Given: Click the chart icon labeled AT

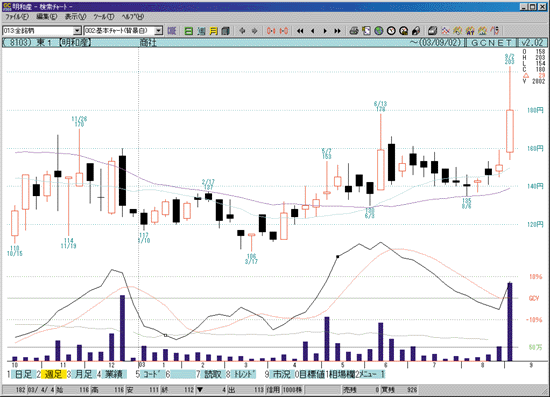Looking at the screenshot, I should 470,31.
